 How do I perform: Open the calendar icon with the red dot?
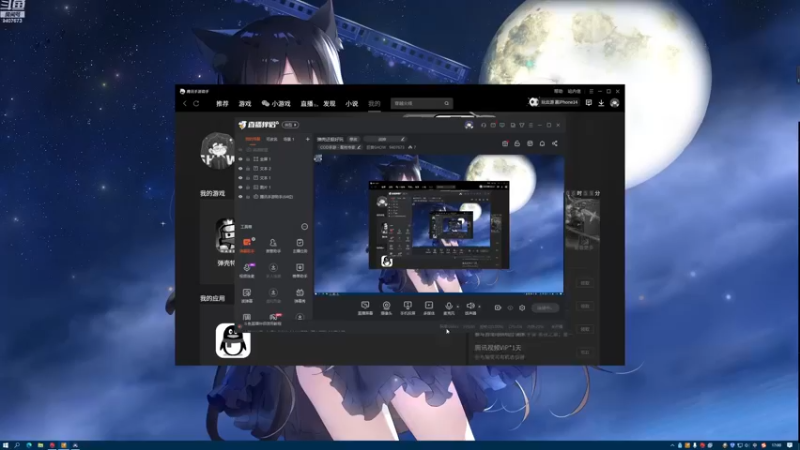tap(505, 144)
